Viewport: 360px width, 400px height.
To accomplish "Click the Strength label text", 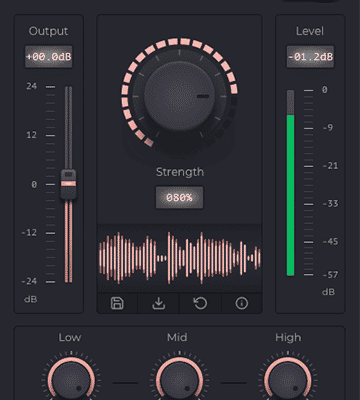I will (180, 172).
